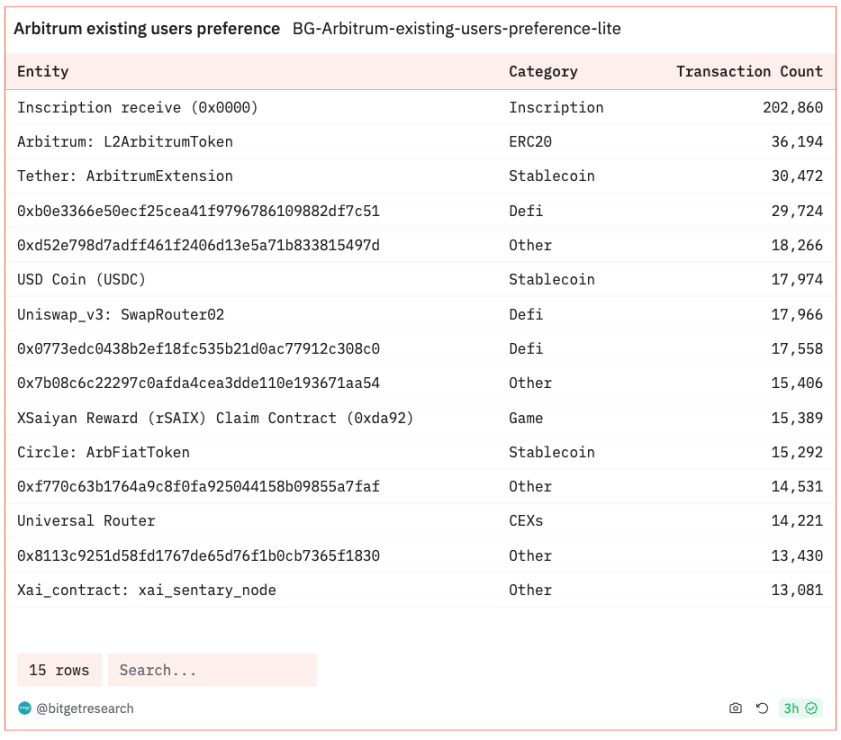Click the camera screenshot icon

[736, 708]
